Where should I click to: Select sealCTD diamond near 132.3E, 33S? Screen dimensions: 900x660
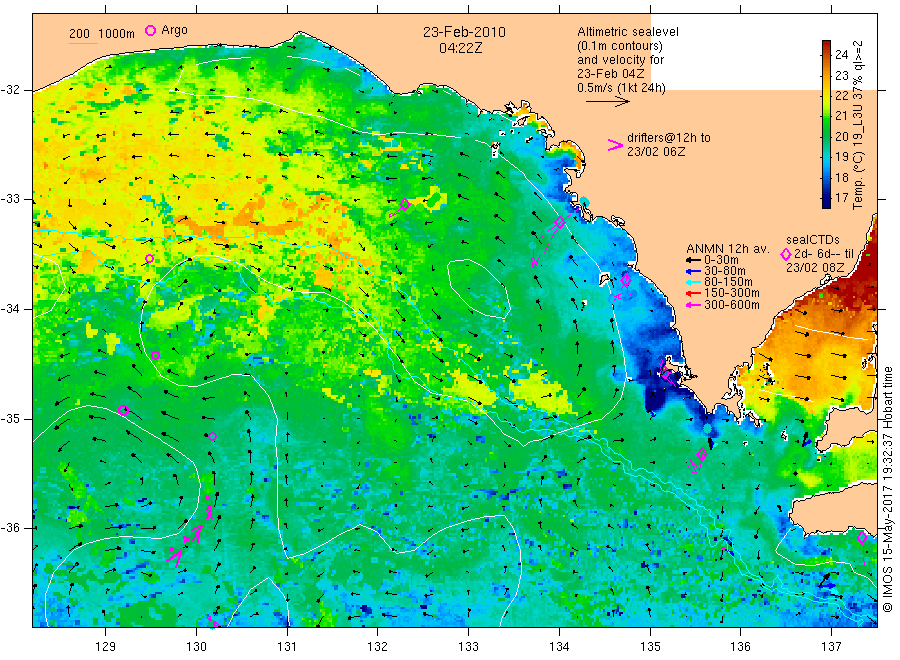point(405,204)
